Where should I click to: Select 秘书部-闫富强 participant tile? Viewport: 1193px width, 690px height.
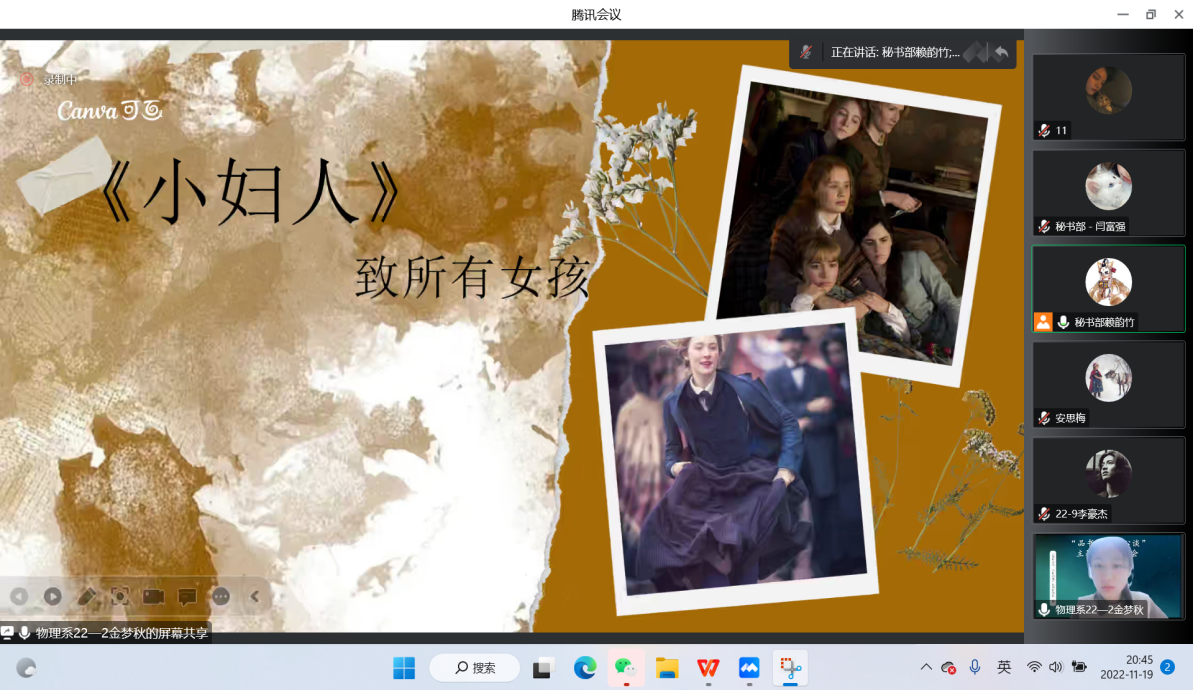(1108, 192)
